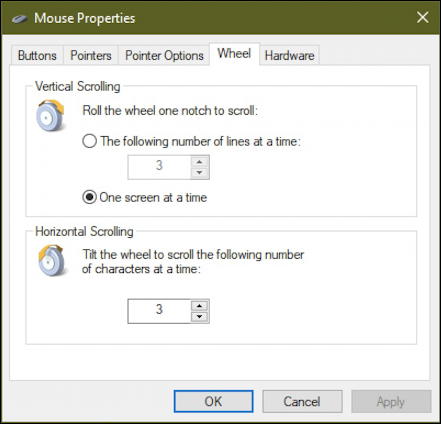Screen dimensions: 441x424
Task: Decrease horizontal scroll characters with down arrow
Action: coord(199,316)
